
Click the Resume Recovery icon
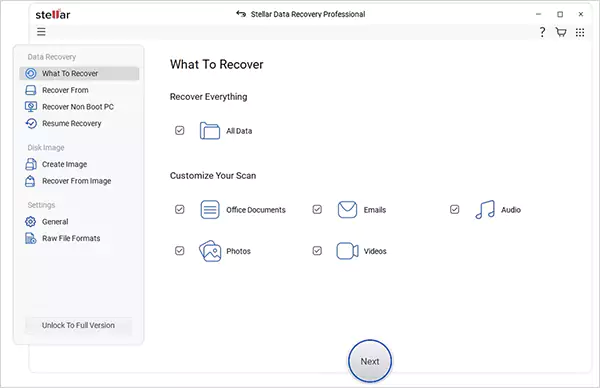tap(31, 124)
